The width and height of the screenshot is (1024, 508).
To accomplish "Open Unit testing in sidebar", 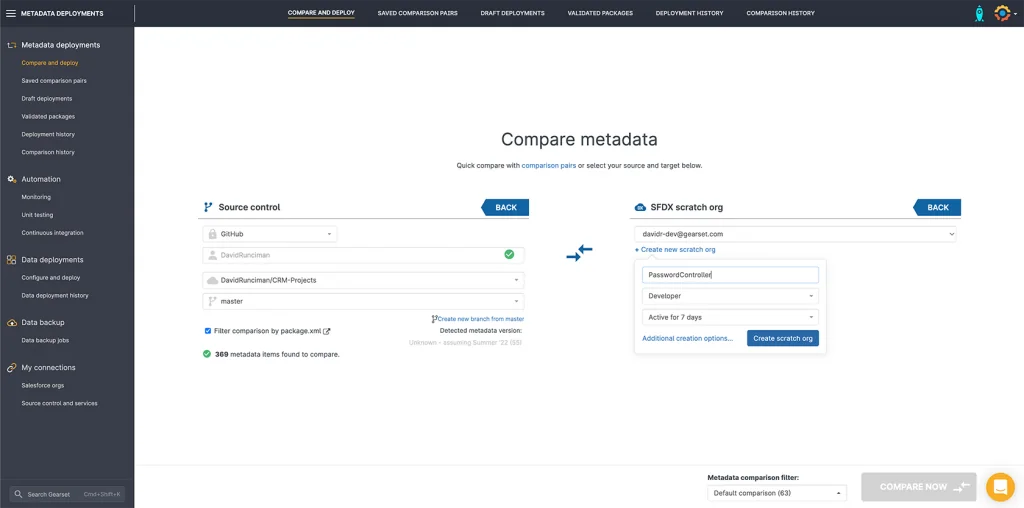I will point(37,215).
